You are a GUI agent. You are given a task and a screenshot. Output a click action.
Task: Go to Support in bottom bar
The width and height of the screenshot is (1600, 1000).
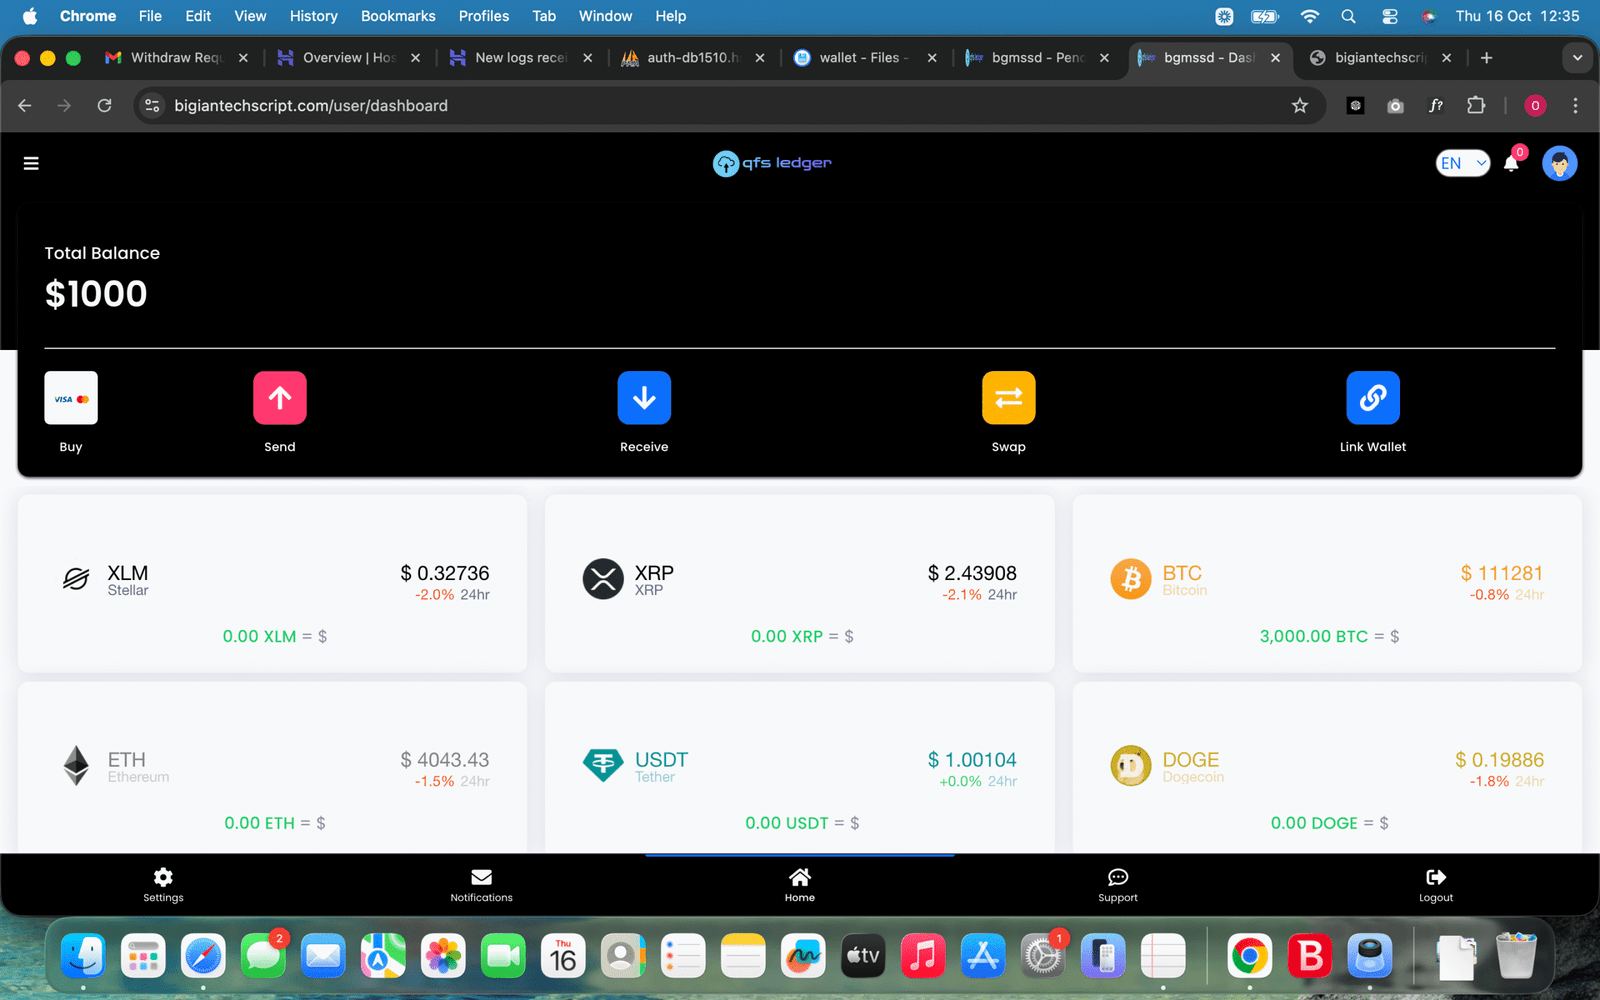coord(1117,884)
